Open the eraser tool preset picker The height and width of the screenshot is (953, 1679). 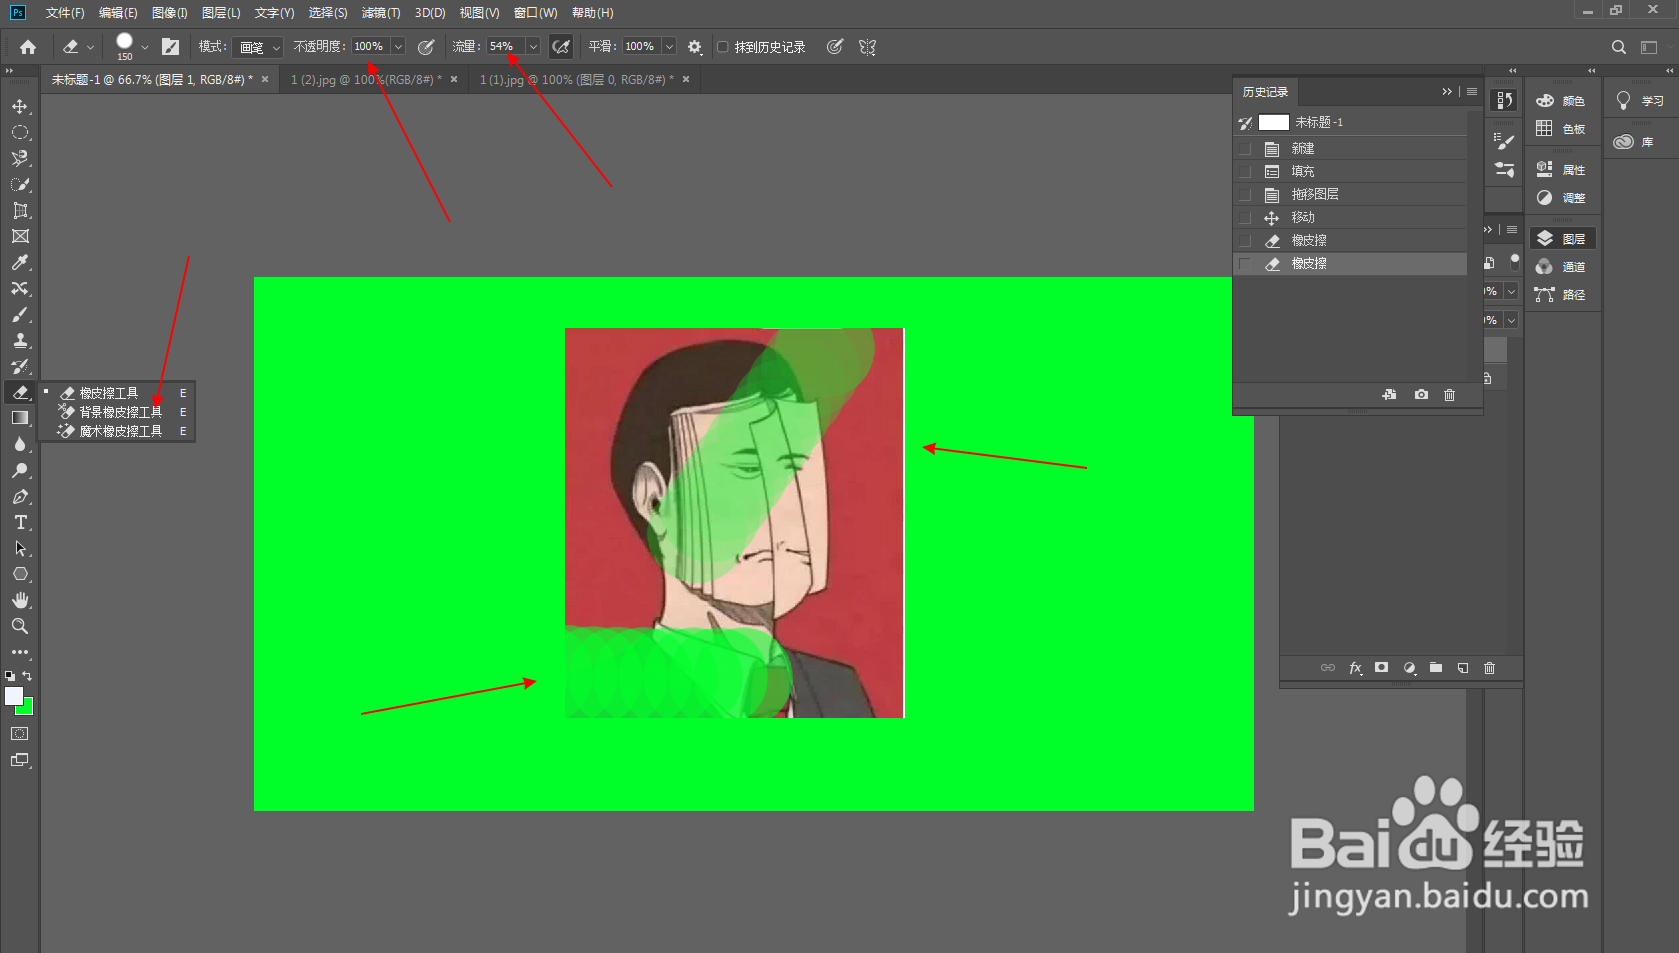(78, 47)
